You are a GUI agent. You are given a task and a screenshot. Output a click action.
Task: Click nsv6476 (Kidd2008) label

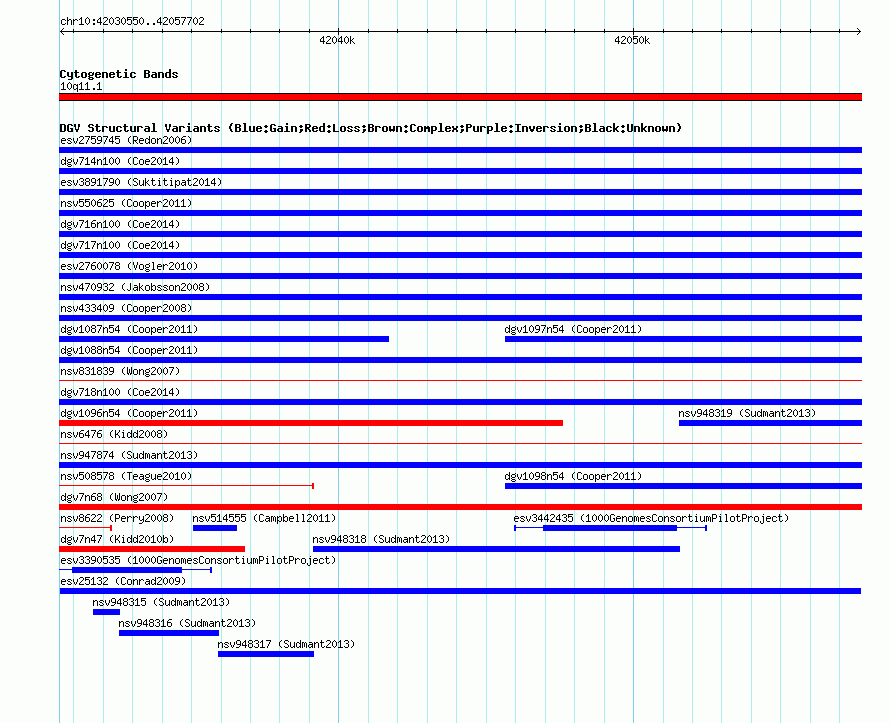tap(114, 434)
